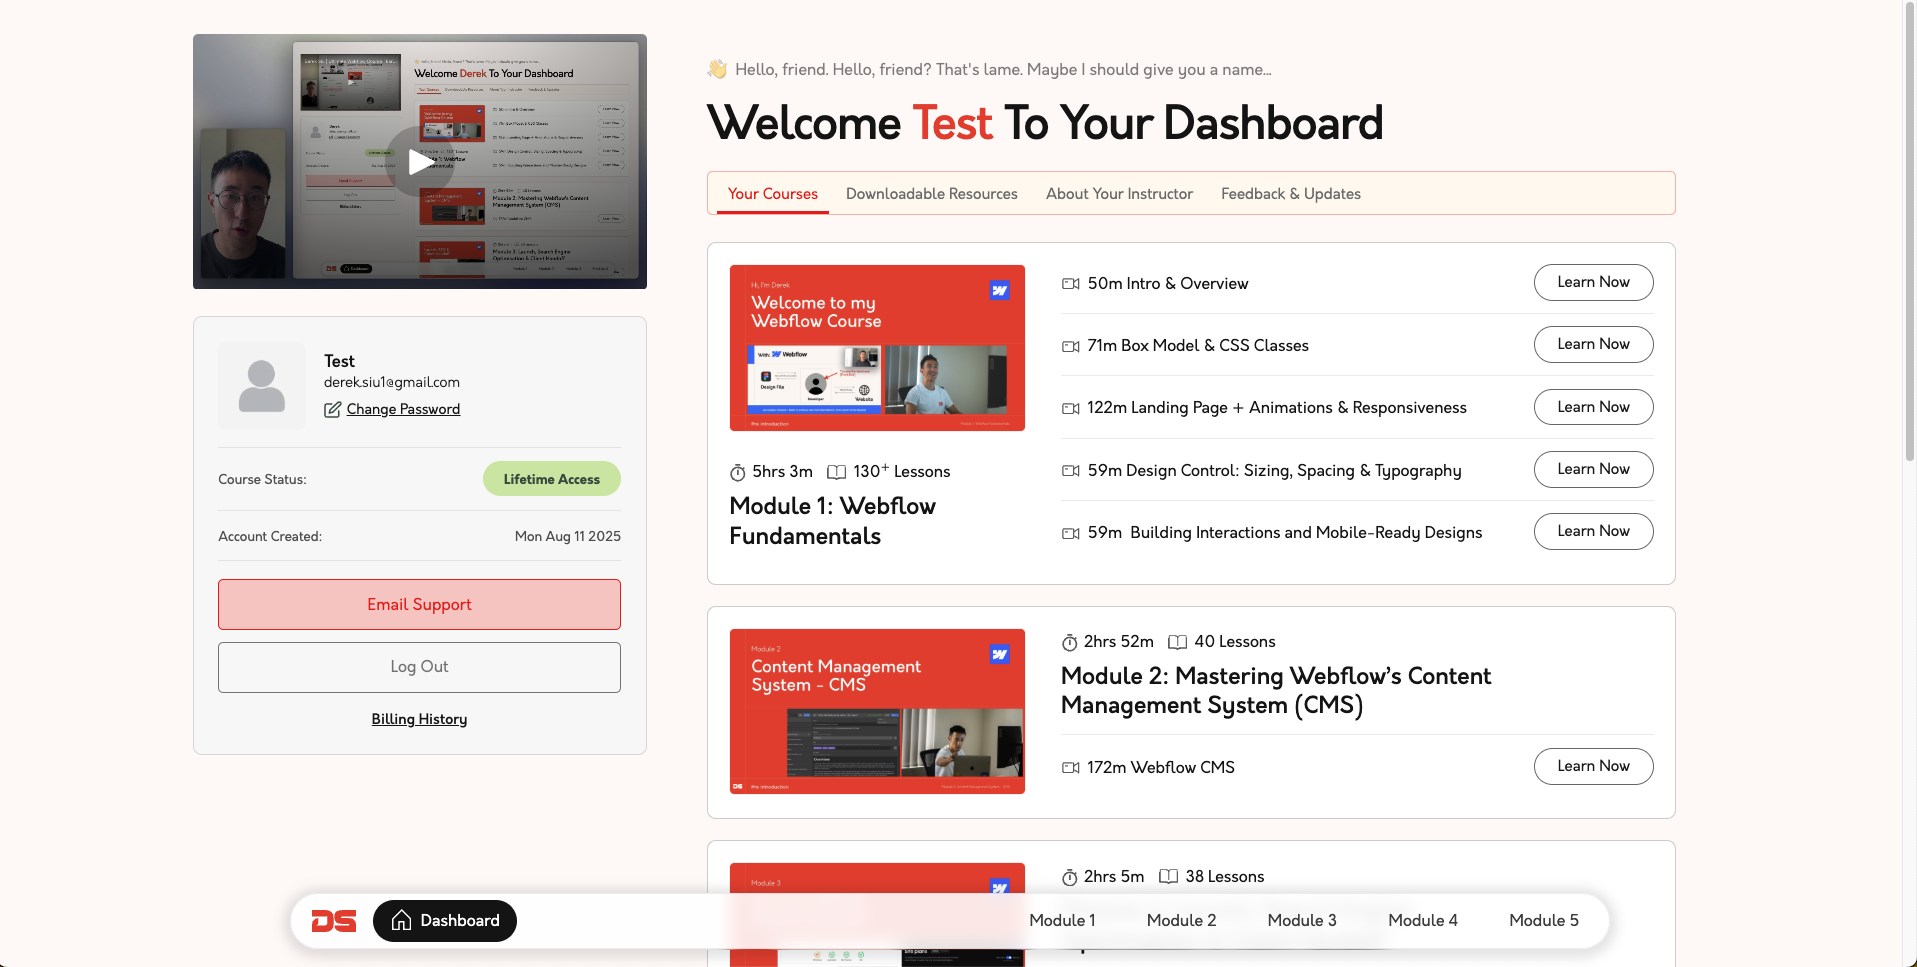1917x967 pixels.
Task: Jump to Module 5 in bottom nav
Action: point(1544,921)
